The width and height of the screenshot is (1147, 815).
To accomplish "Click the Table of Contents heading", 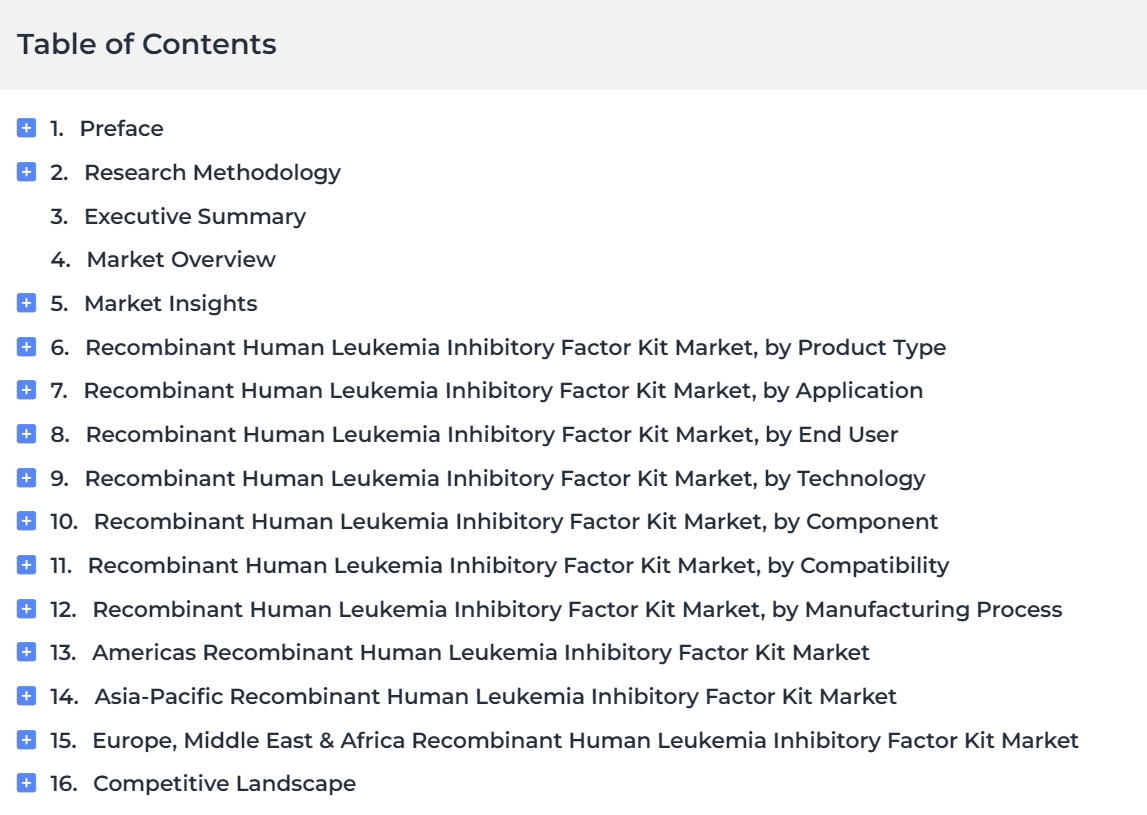I will click(146, 44).
